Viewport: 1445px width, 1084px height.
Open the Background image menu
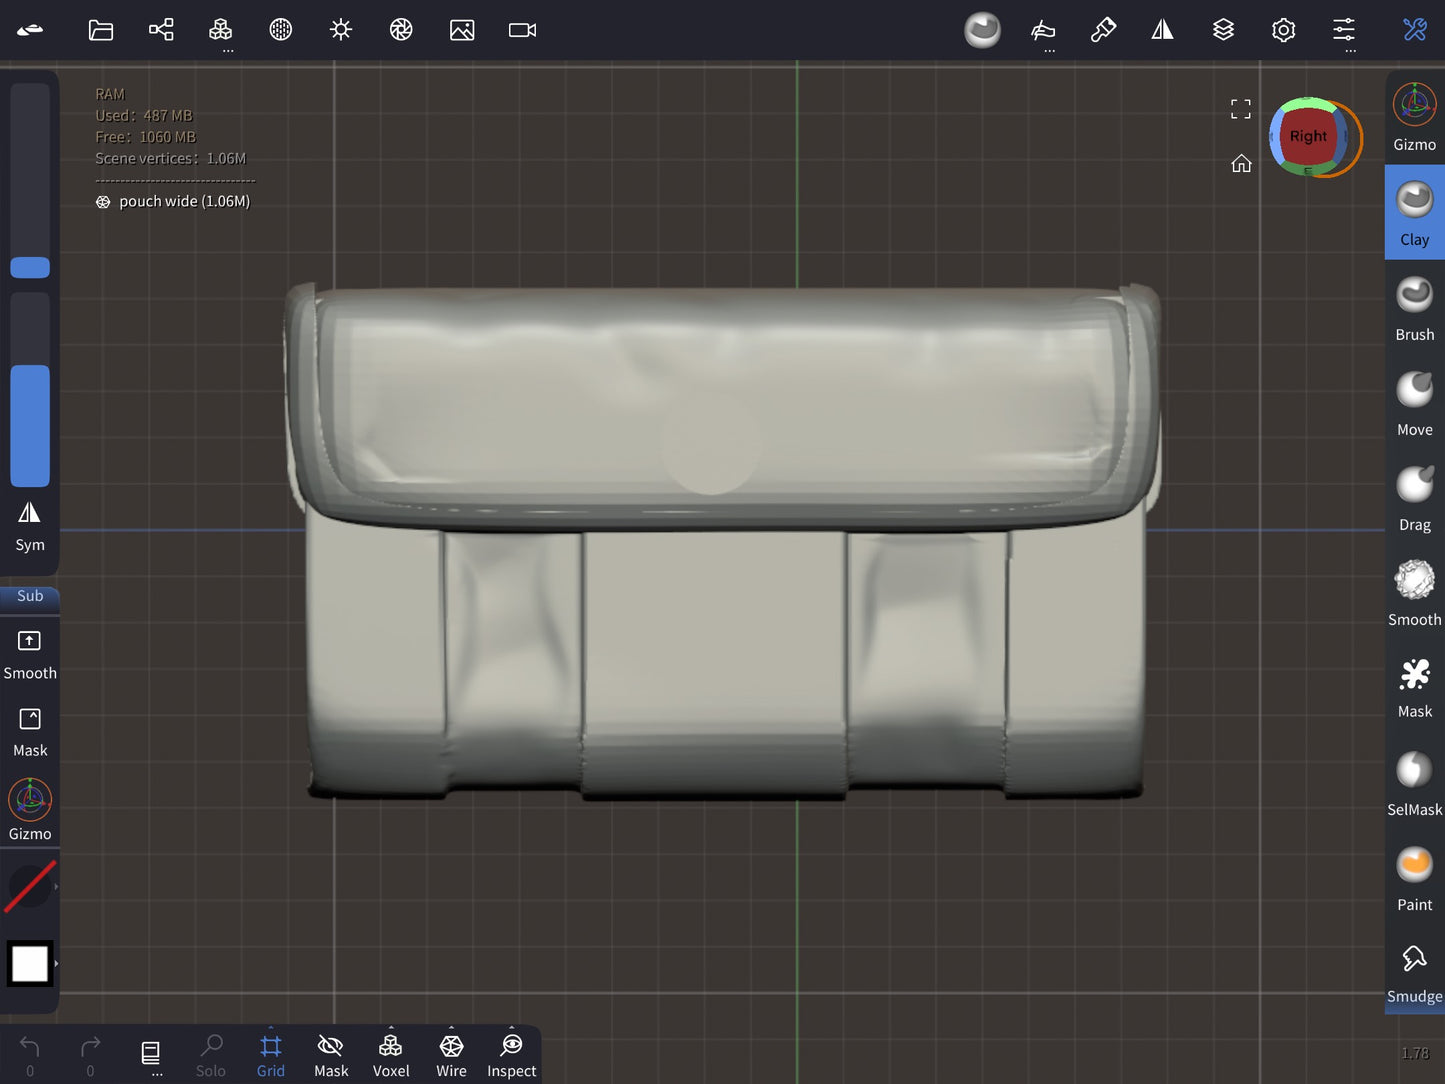pos(462,30)
